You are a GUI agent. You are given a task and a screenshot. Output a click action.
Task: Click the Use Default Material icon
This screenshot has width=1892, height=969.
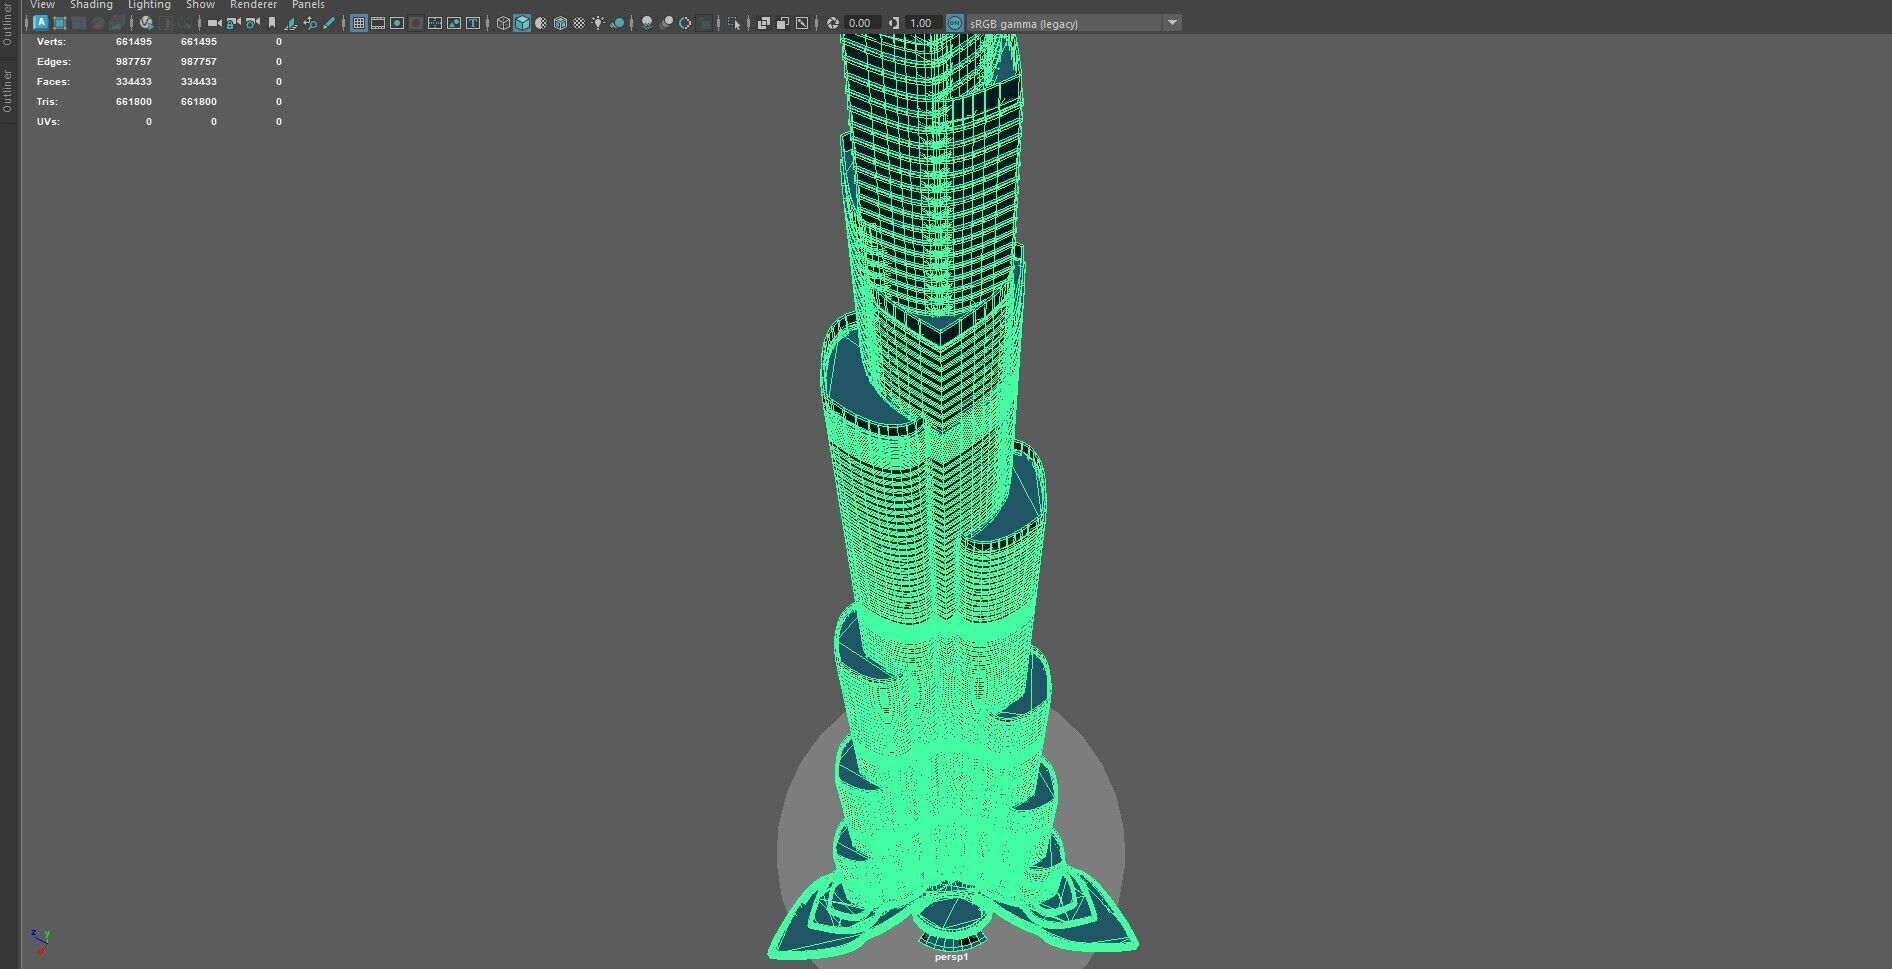click(x=541, y=22)
